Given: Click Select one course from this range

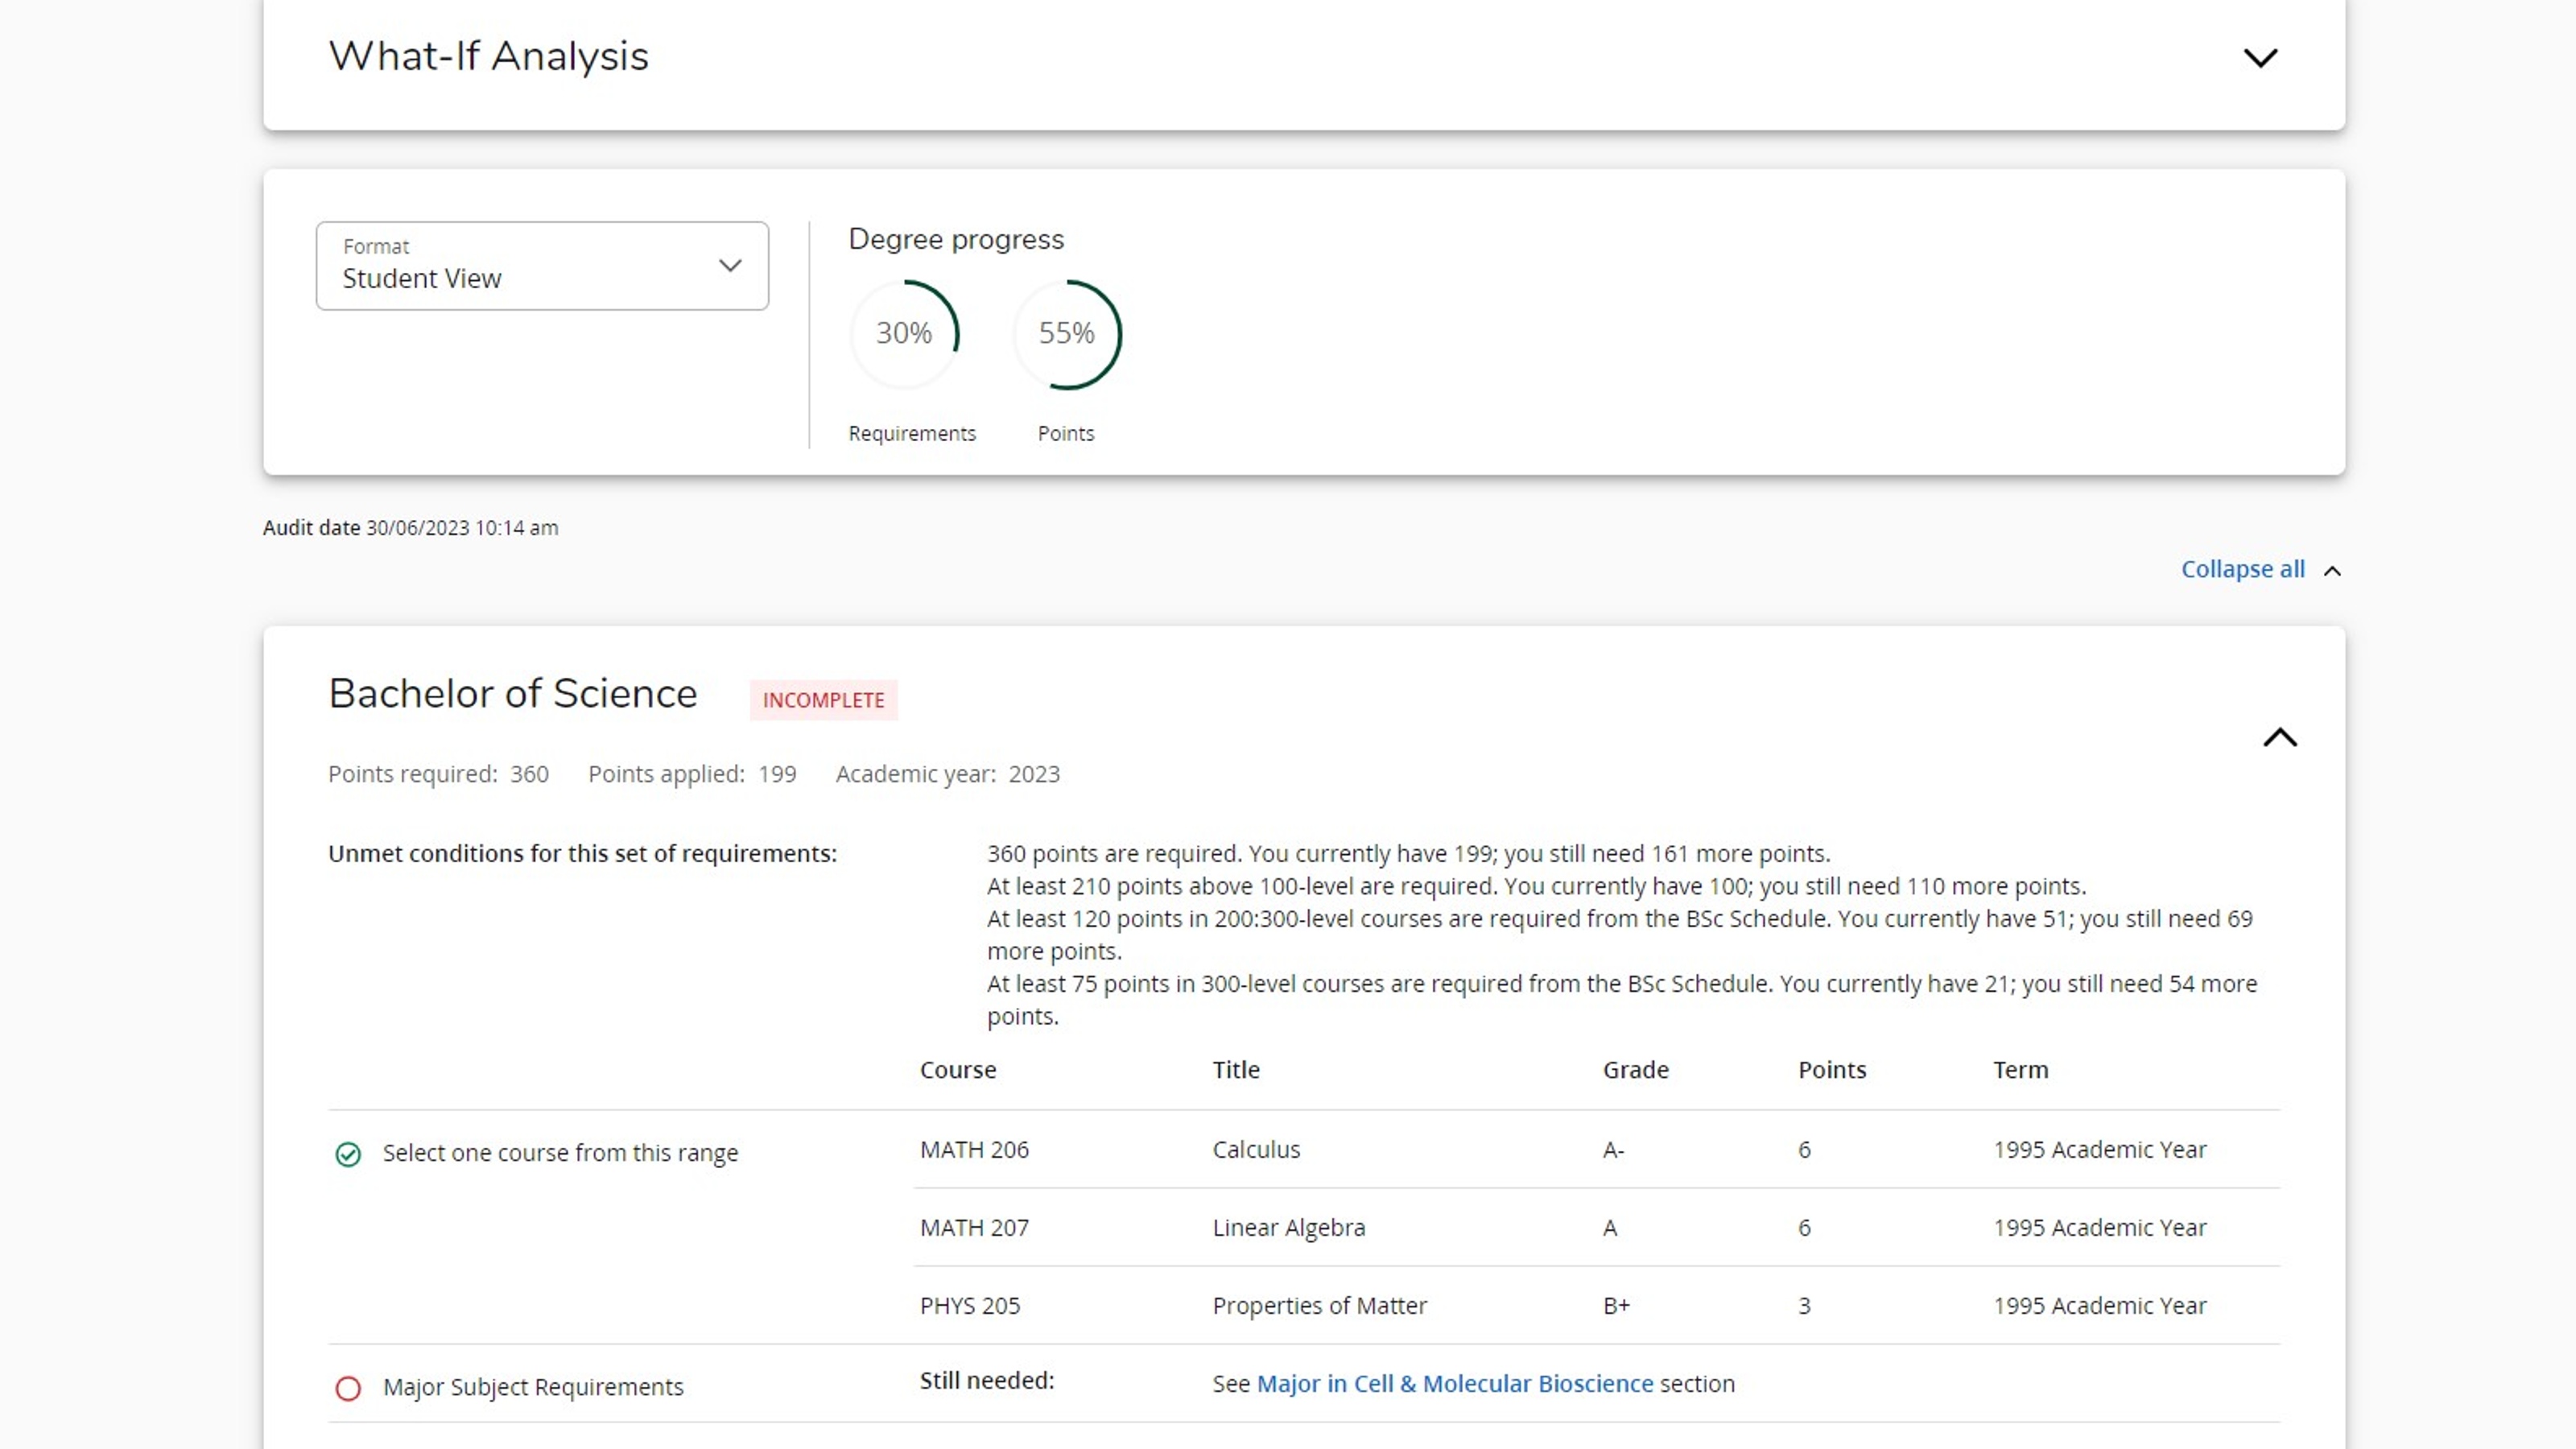Looking at the screenshot, I should pos(560,1152).
